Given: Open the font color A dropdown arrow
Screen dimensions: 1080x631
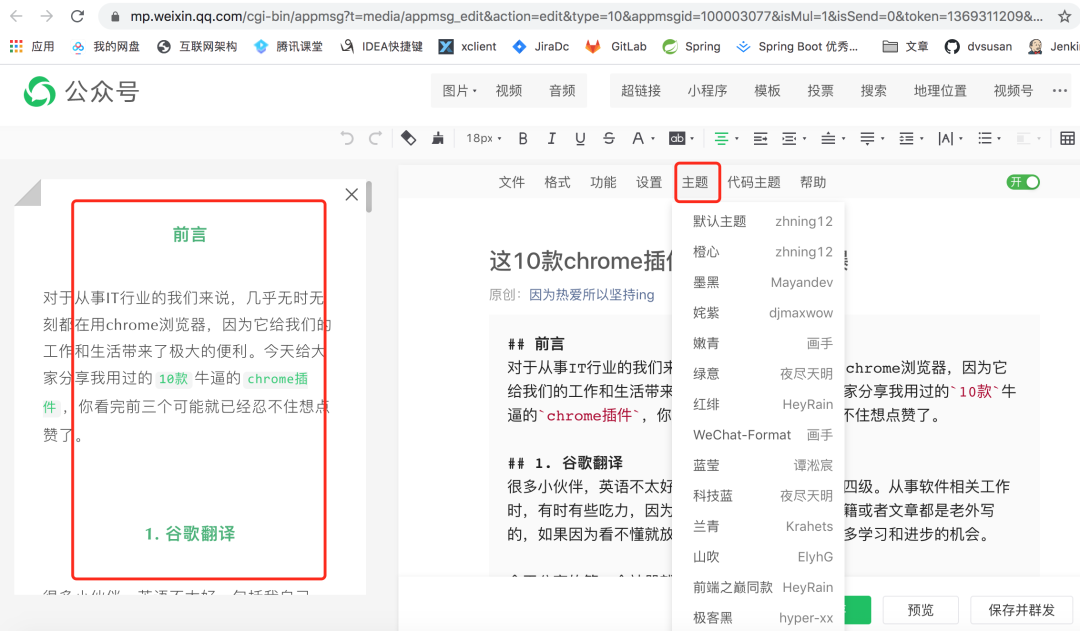Looking at the screenshot, I should 653,138.
